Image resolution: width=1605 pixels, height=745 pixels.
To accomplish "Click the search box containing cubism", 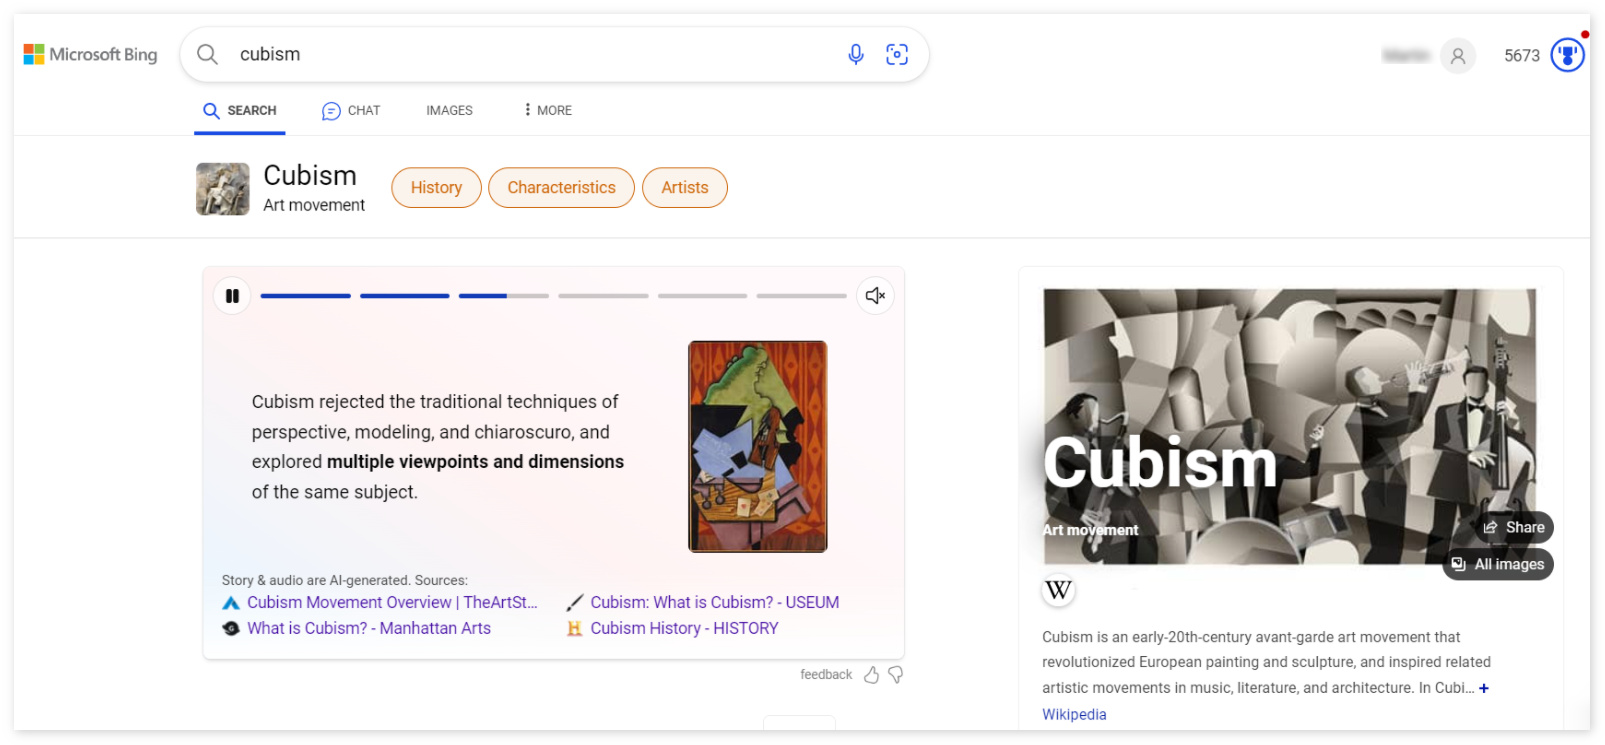I will pyautogui.click(x=530, y=54).
